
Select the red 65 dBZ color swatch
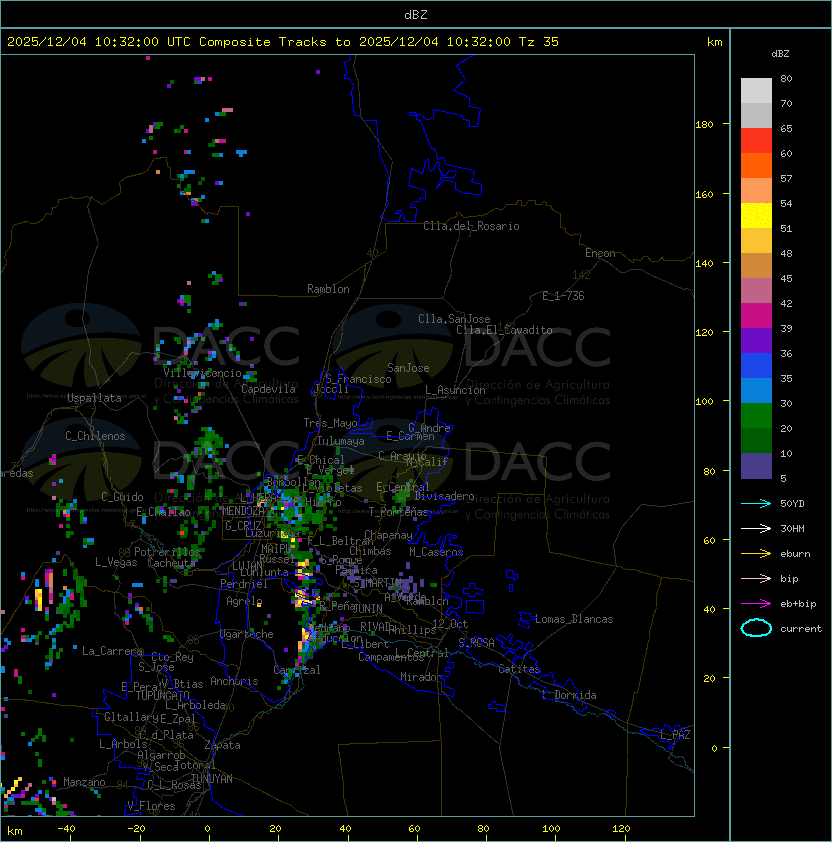(x=756, y=141)
